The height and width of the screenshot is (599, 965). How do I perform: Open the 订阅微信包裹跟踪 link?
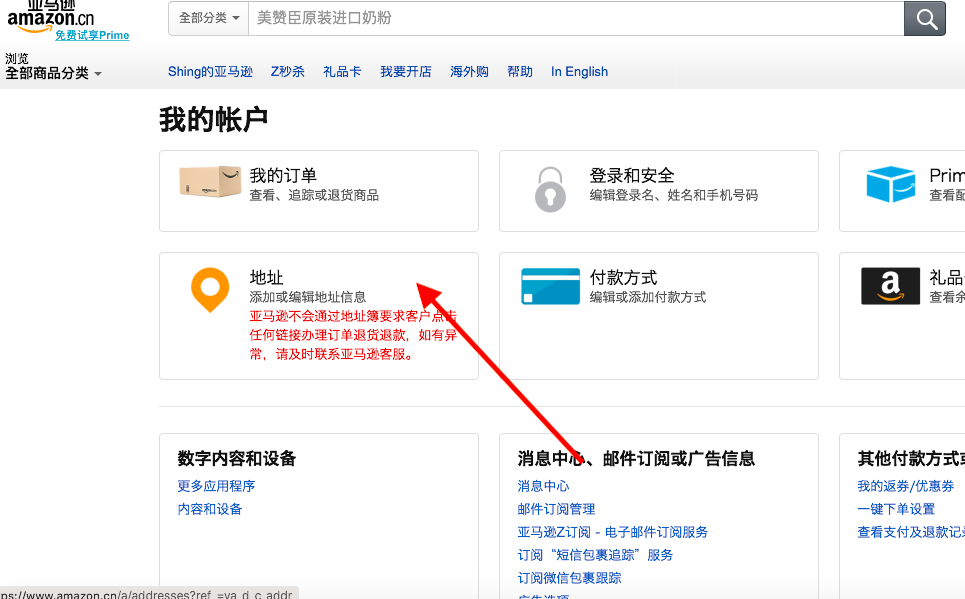[x=569, y=578]
